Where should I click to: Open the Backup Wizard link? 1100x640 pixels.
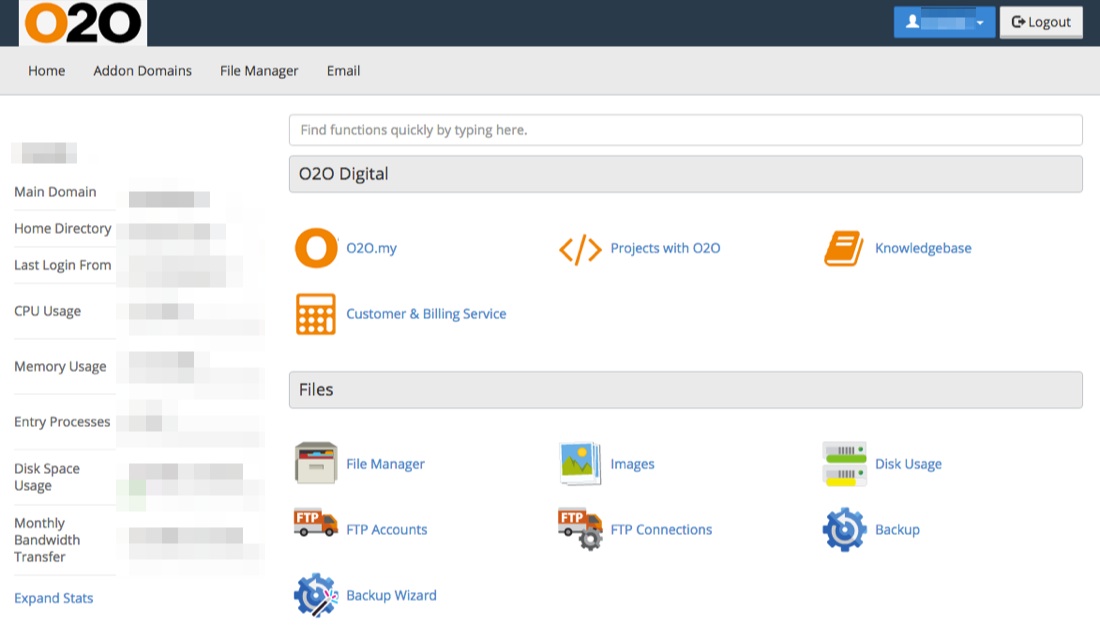point(391,596)
